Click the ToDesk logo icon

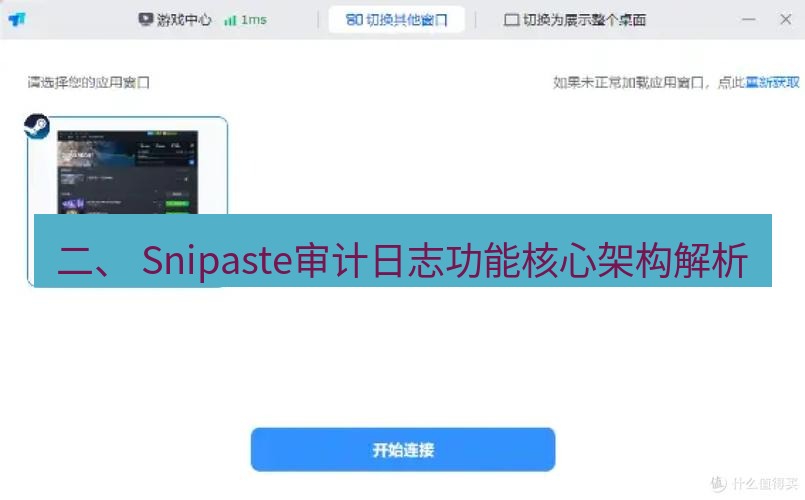[x=17, y=20]
